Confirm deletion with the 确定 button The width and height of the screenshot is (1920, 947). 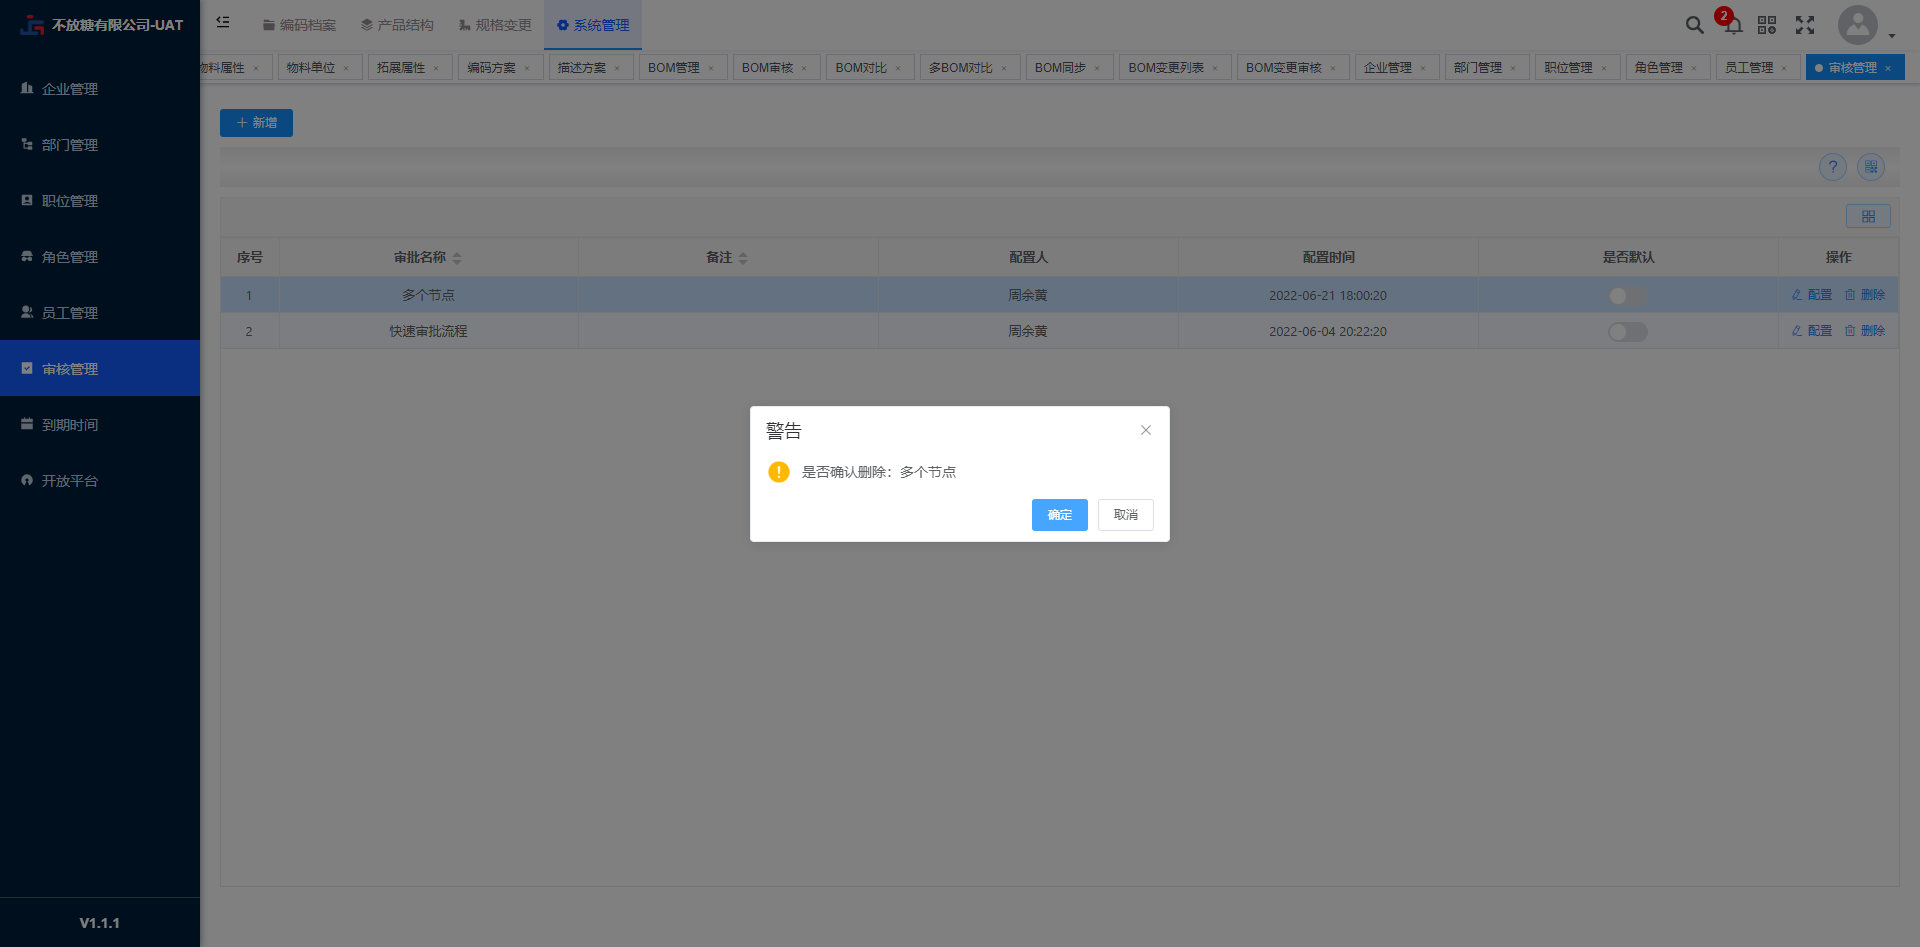(x=1059, y=515)
